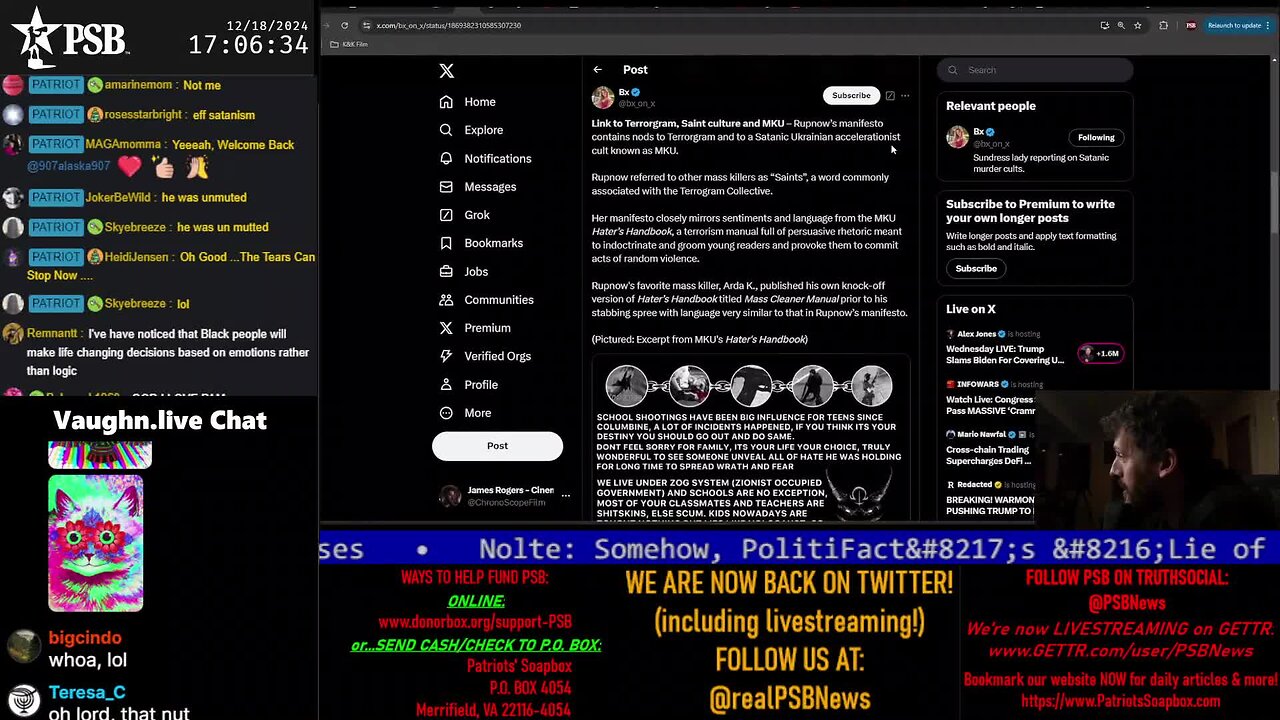Image resolution: width=1280 pixels, height=720 pixels.
Task: Open the post's three-dot more menu
Action: (905, 96)
